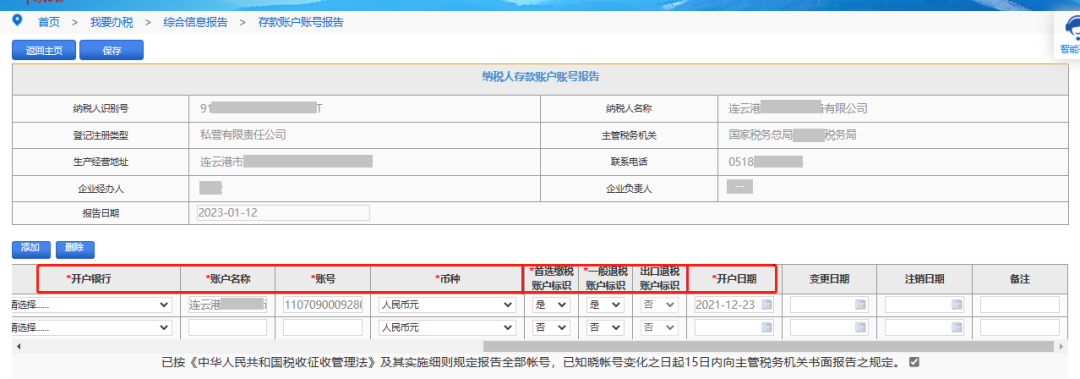
Task: Click the 变更日期 column header
Action: [x=829, y=279]
